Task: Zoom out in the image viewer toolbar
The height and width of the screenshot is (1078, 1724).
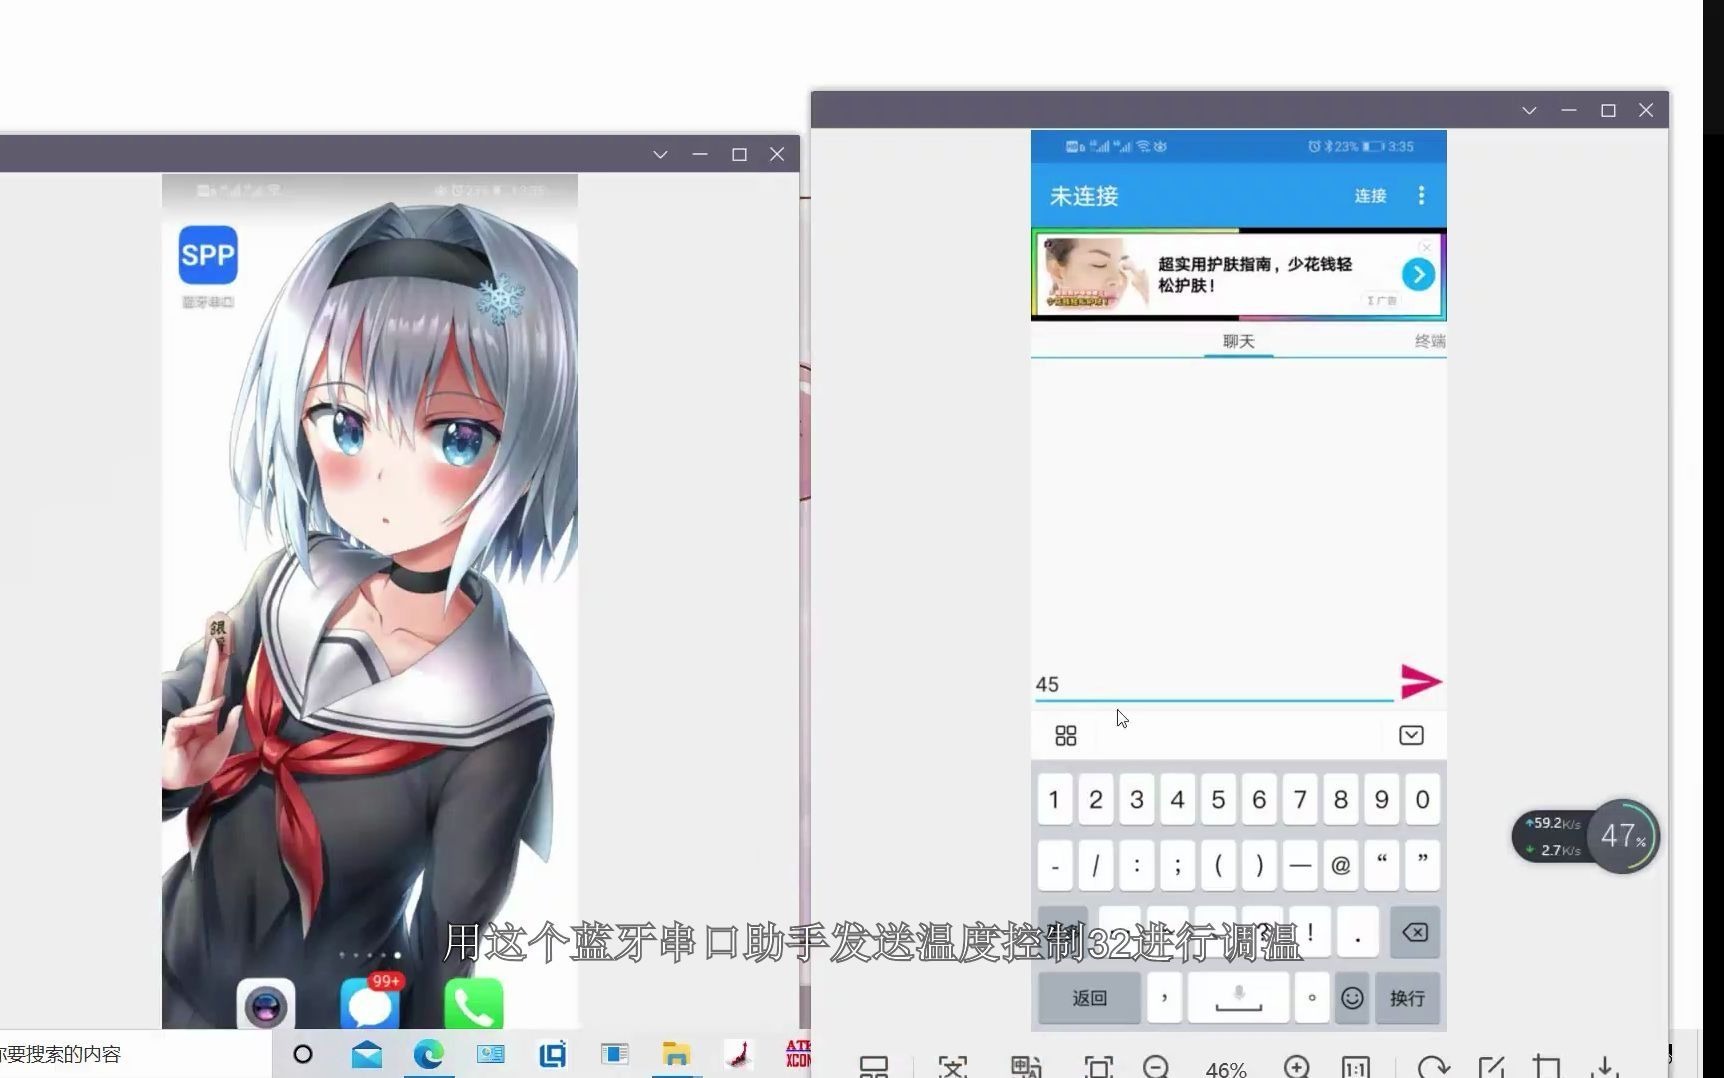Action: coord(1155,1067)
